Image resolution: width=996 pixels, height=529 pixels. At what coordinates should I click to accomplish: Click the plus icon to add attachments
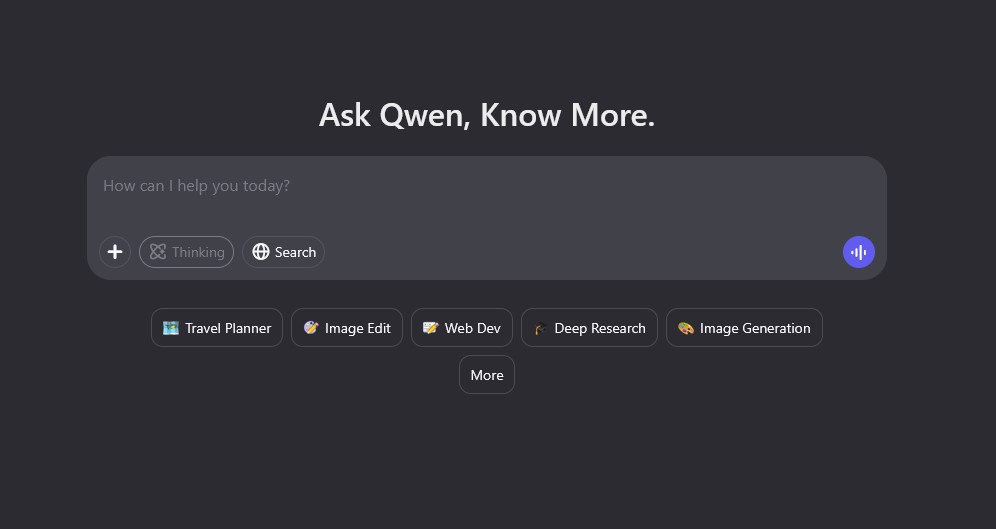(x=115, y=252)
